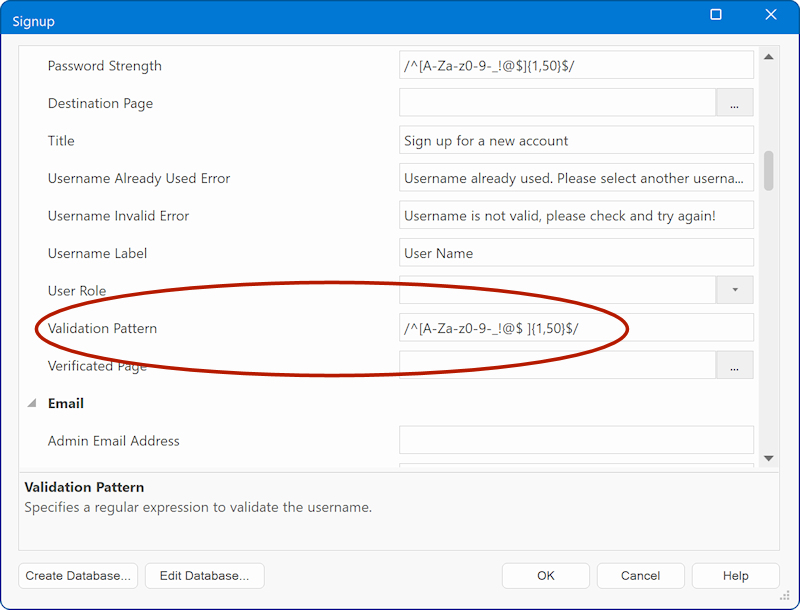This screenshot has height=610, width=800.
Task: Maximize the Signup dialog window
Action: click(x=716, y=15)
